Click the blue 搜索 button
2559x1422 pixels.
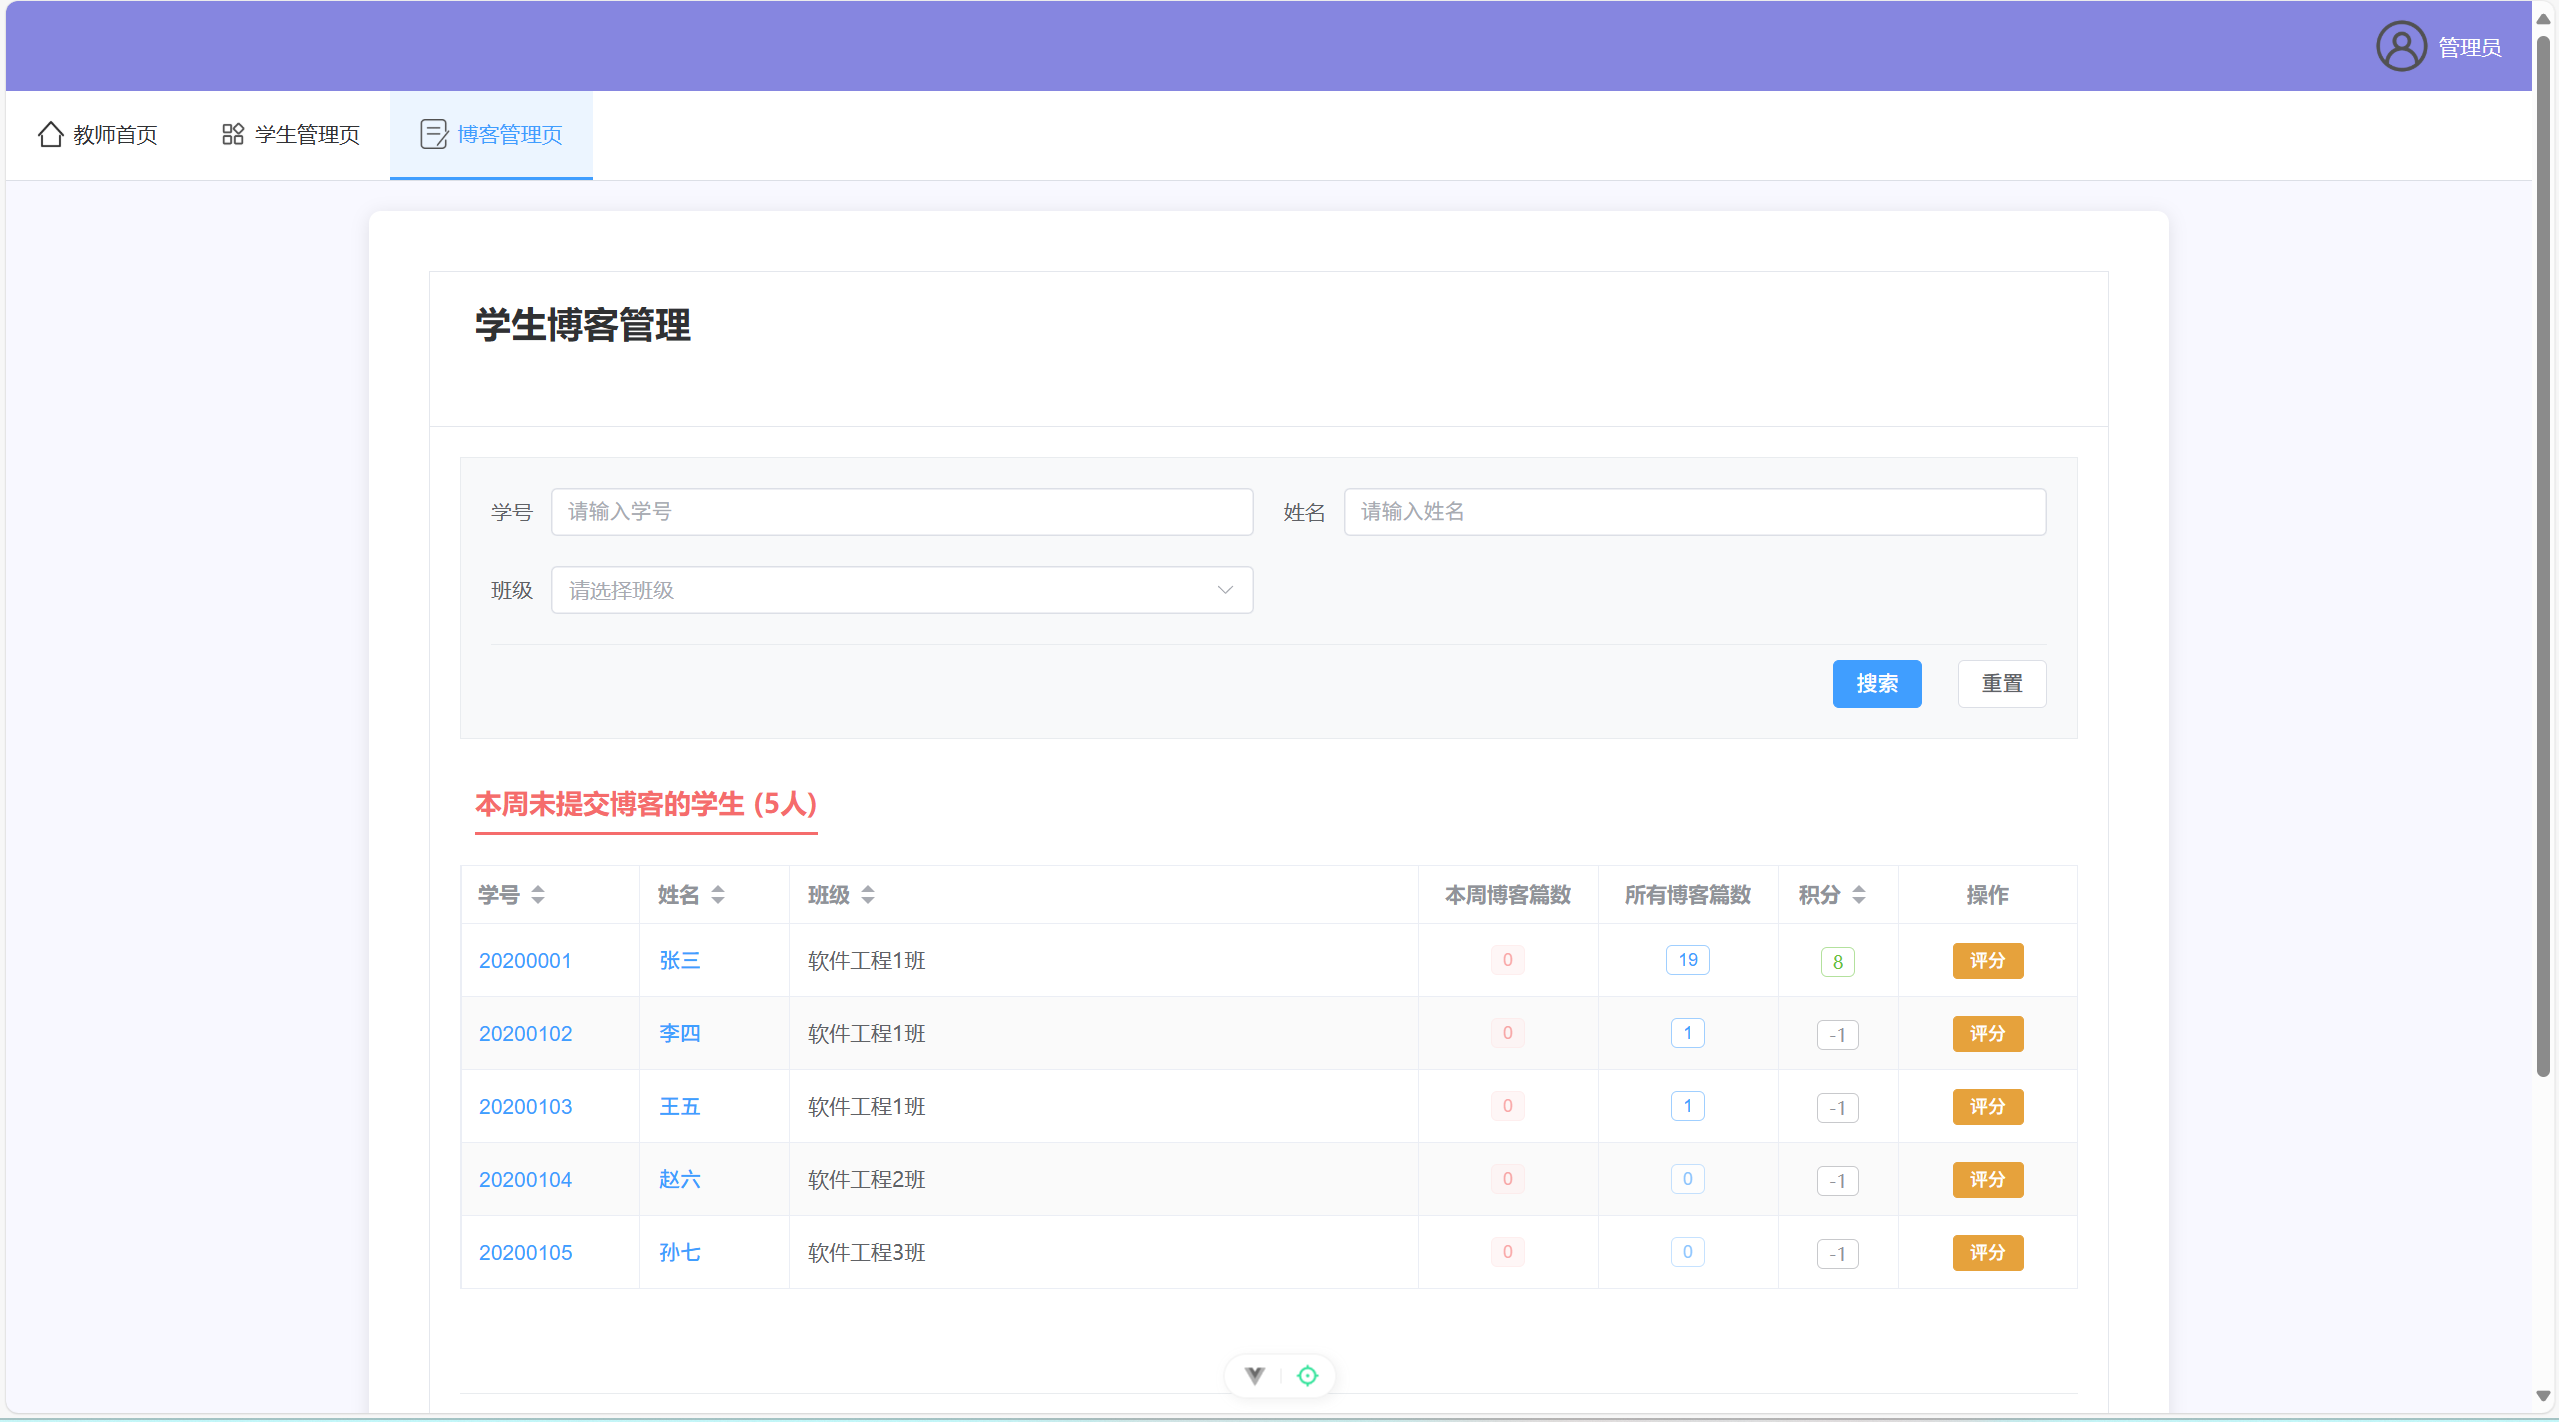click(x=1876, y=683)
